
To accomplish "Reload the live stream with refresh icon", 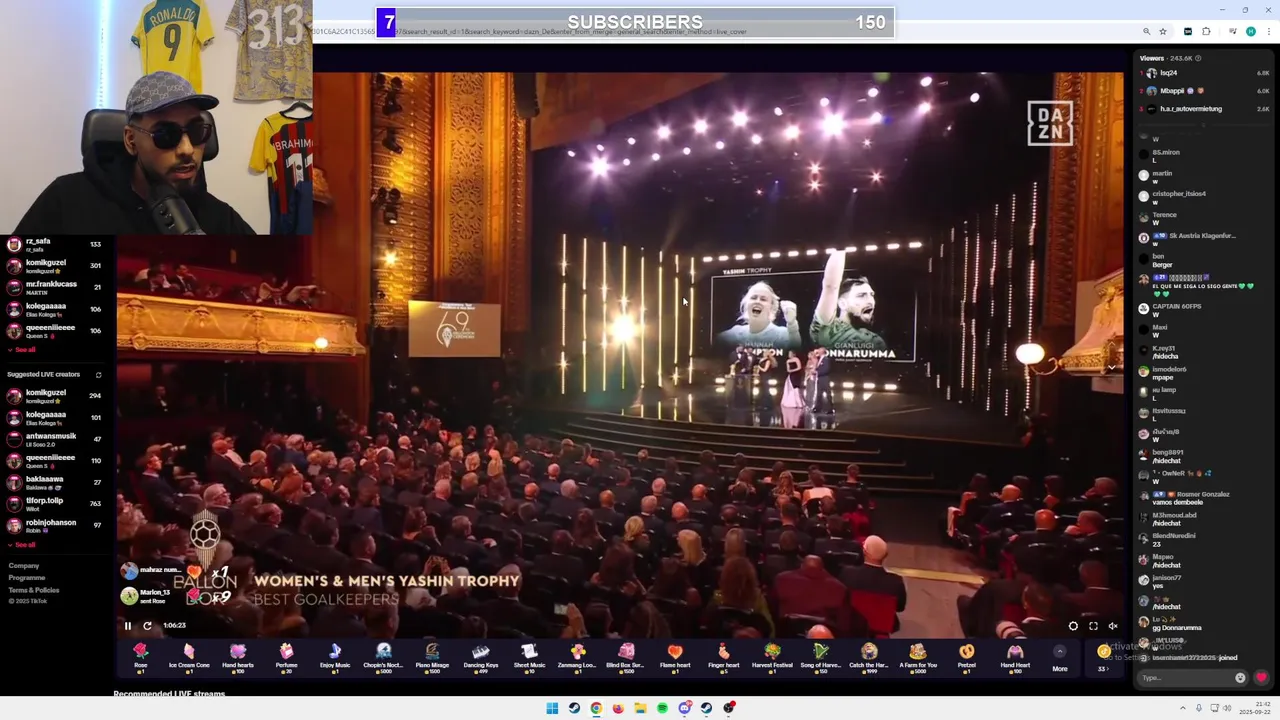I will [x=147, y=626].
